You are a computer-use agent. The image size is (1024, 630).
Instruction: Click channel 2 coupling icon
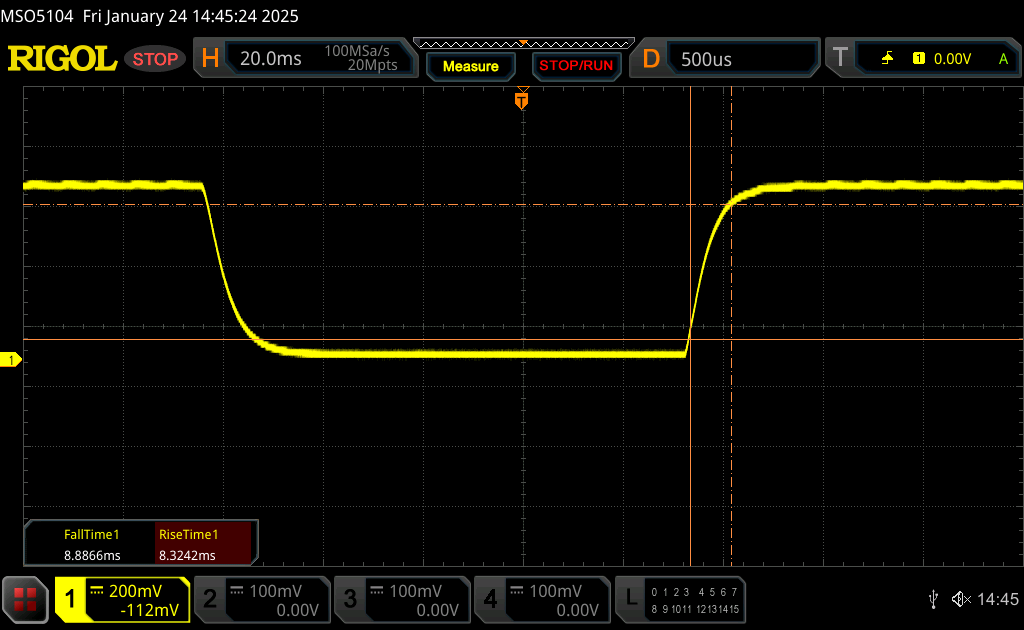click(237, 591)
